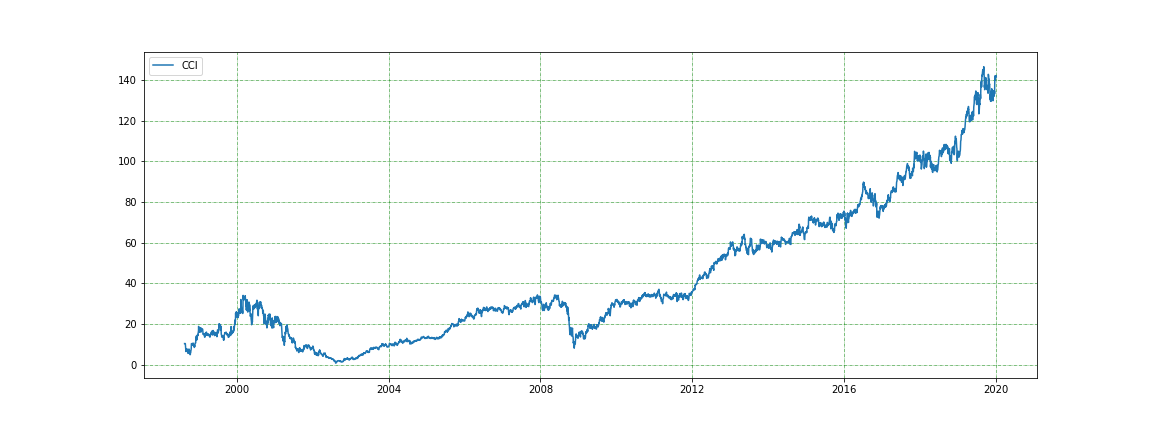Click the 140 y-axis tick label
Viewport: 1152px width, 432px height.
(x=128, y=80)
